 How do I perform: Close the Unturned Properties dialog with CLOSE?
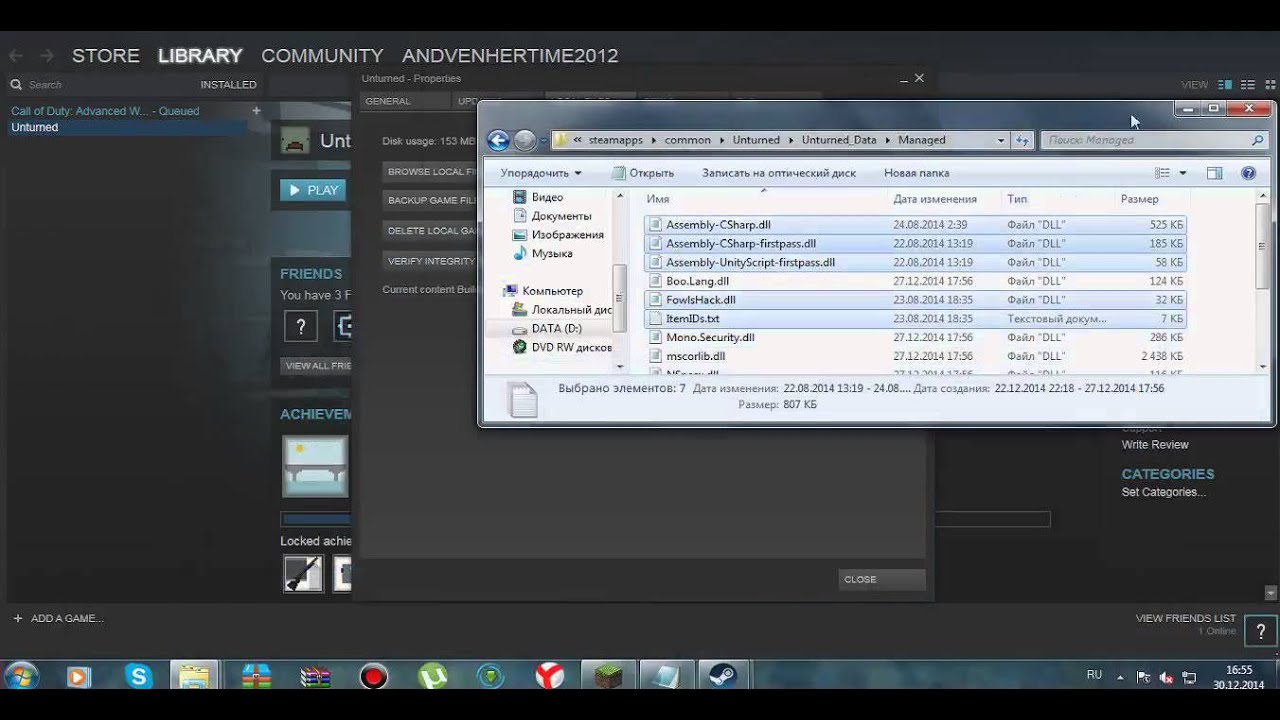tap(882, 579)
